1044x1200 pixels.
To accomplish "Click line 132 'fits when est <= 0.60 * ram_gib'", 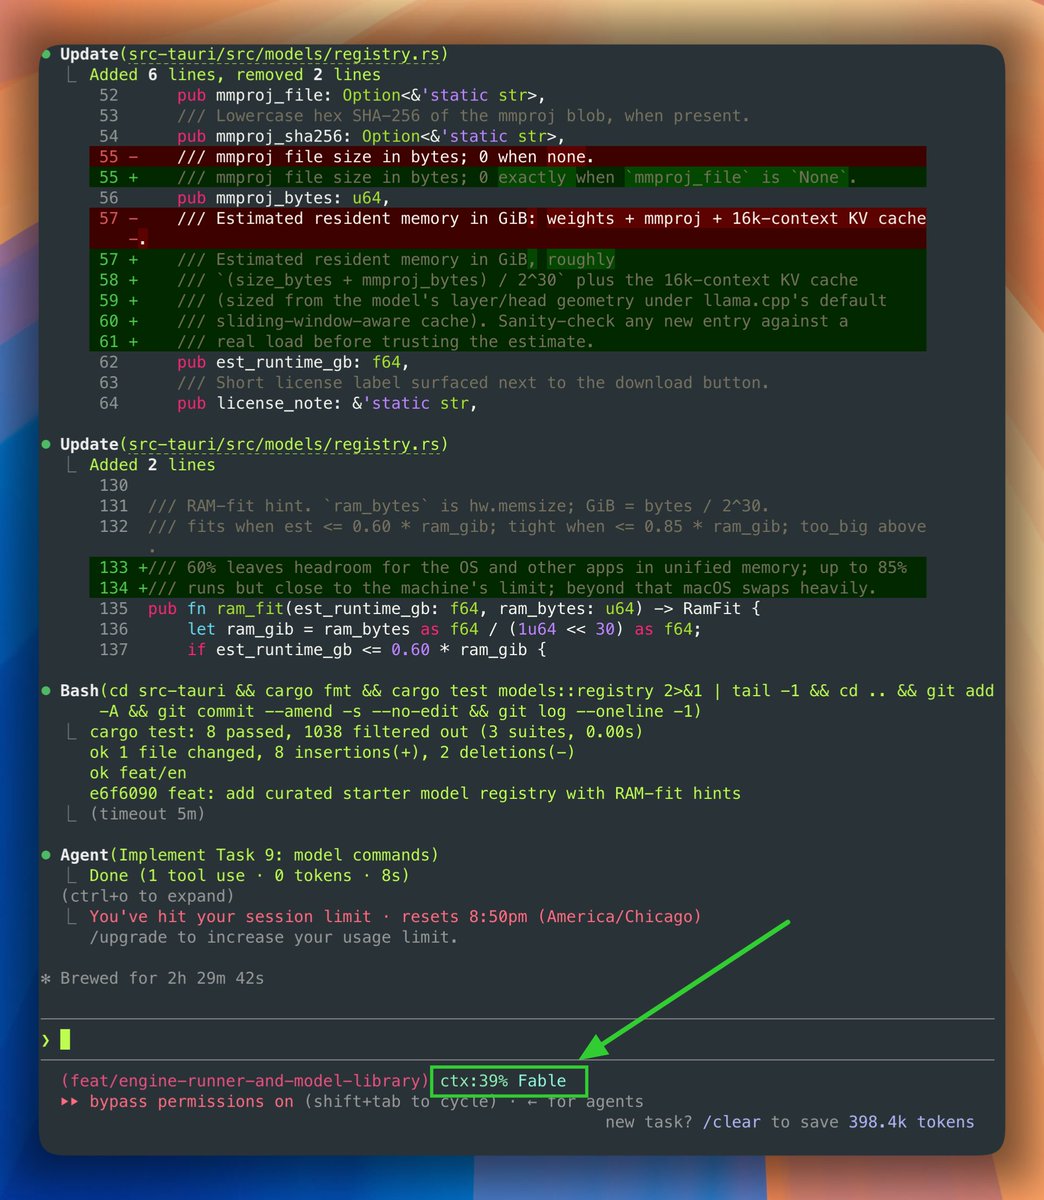I will point(536,526).
